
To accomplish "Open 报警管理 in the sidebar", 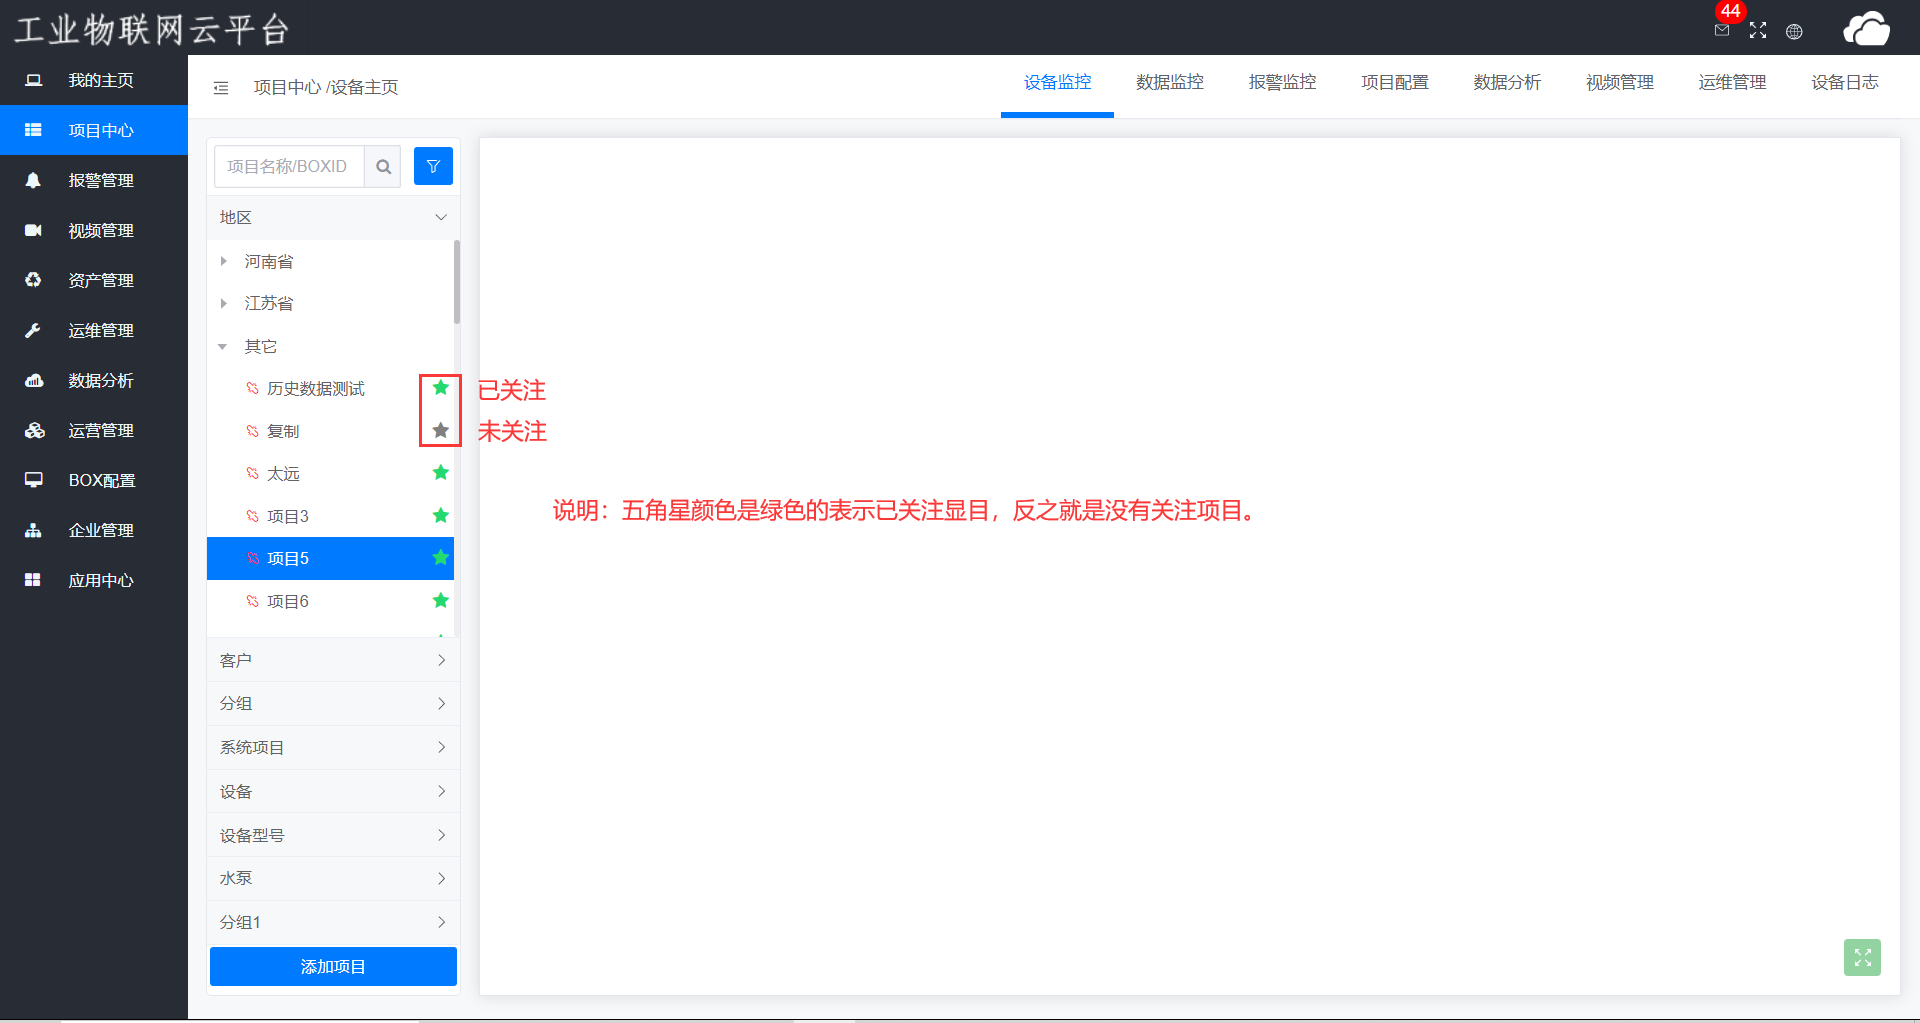I will pos(100,180).
